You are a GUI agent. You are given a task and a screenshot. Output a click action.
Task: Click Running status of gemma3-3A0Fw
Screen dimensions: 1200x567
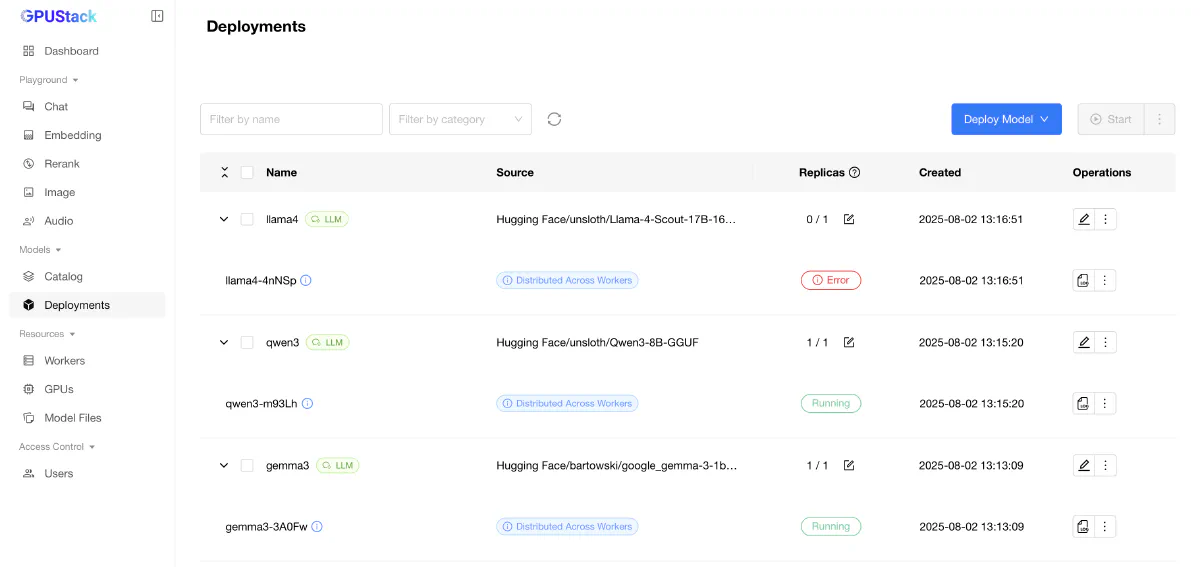(831, 526)
